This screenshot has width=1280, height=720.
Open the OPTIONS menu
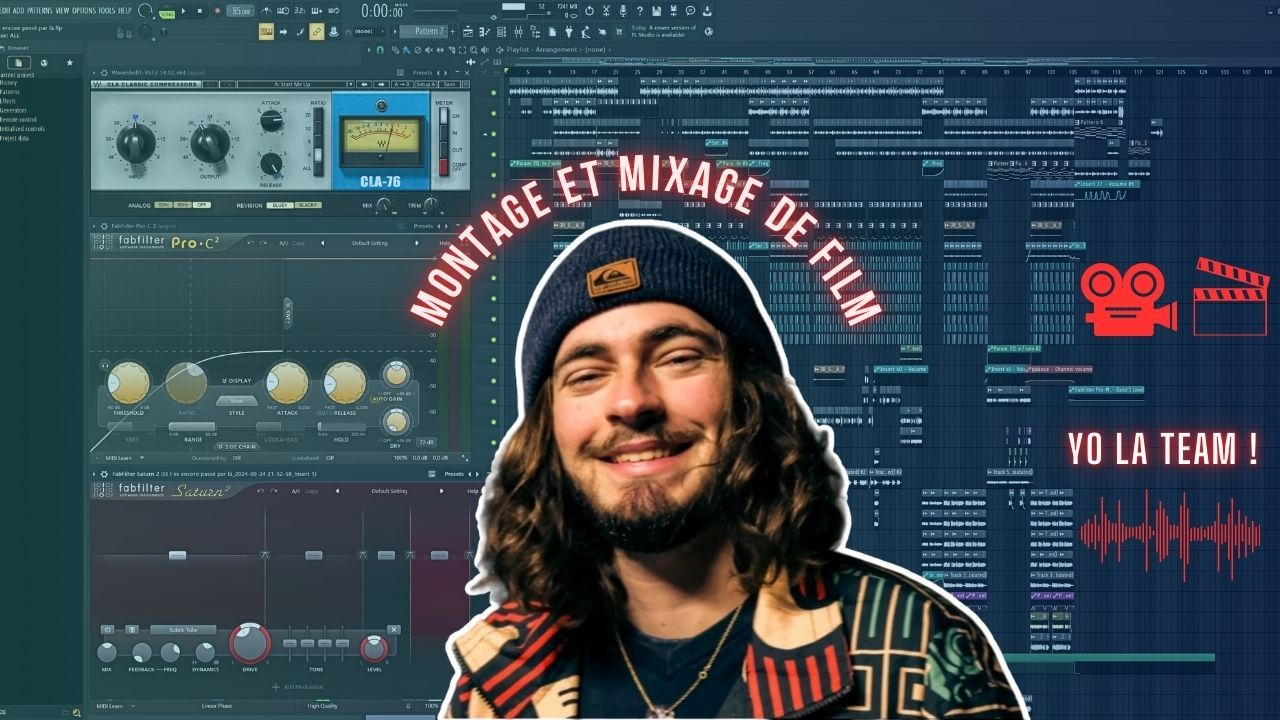(84, 10)
